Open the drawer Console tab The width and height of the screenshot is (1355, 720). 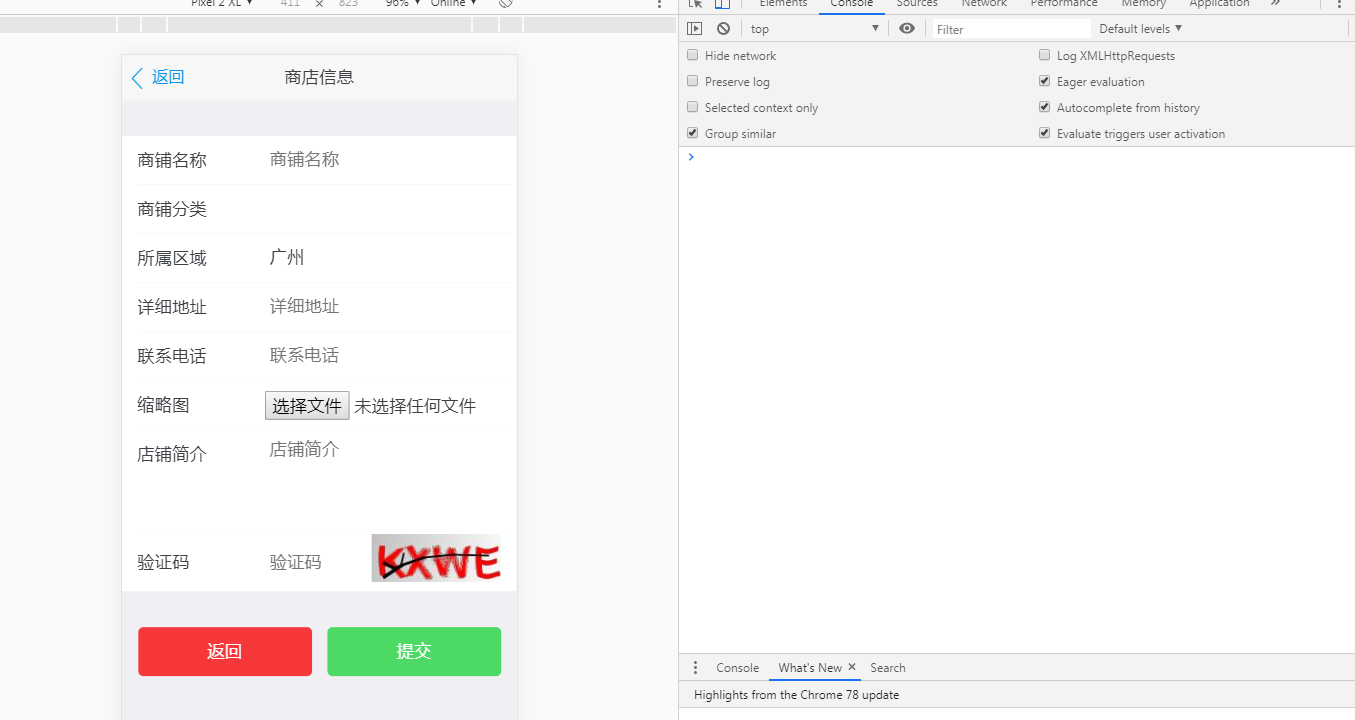737,667
